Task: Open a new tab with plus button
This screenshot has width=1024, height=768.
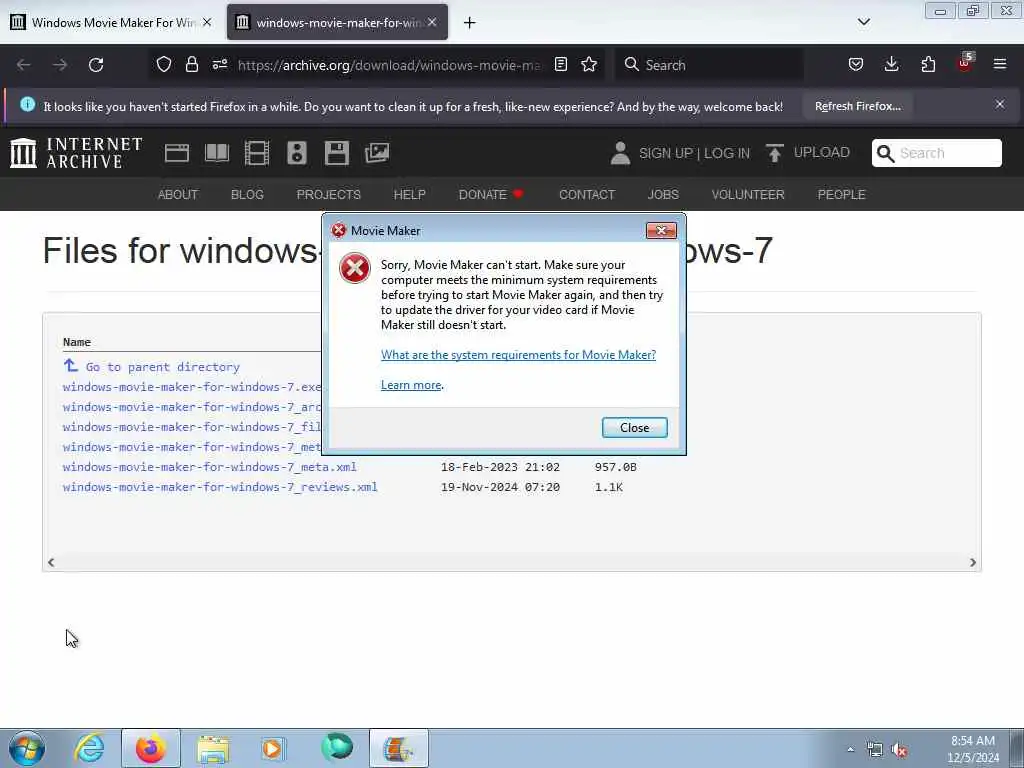Action: click(x=470, y=23)
